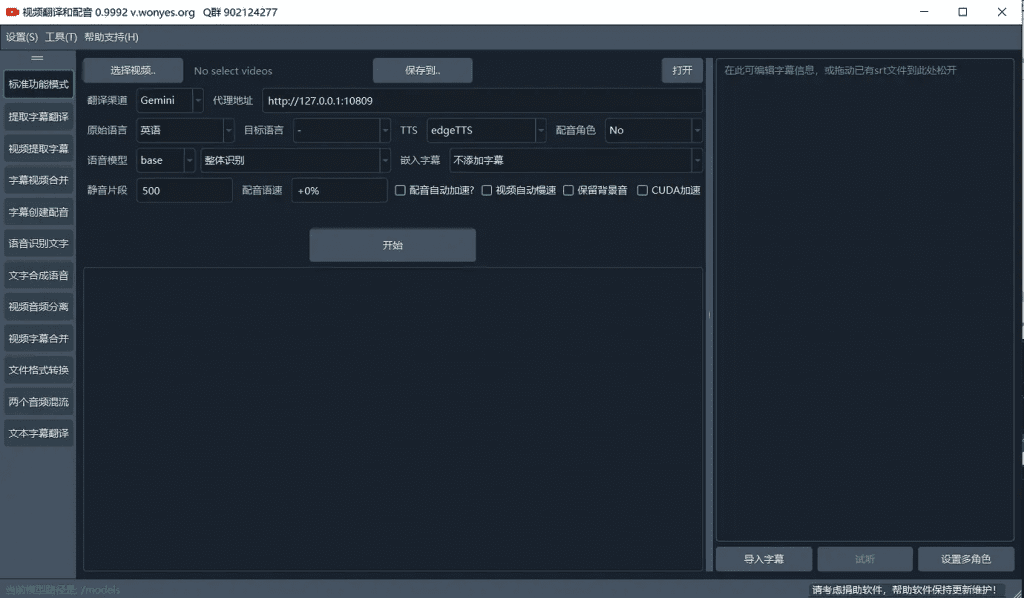Open the 设置(S) menu
1024x598 pixels.
(22, 36)
